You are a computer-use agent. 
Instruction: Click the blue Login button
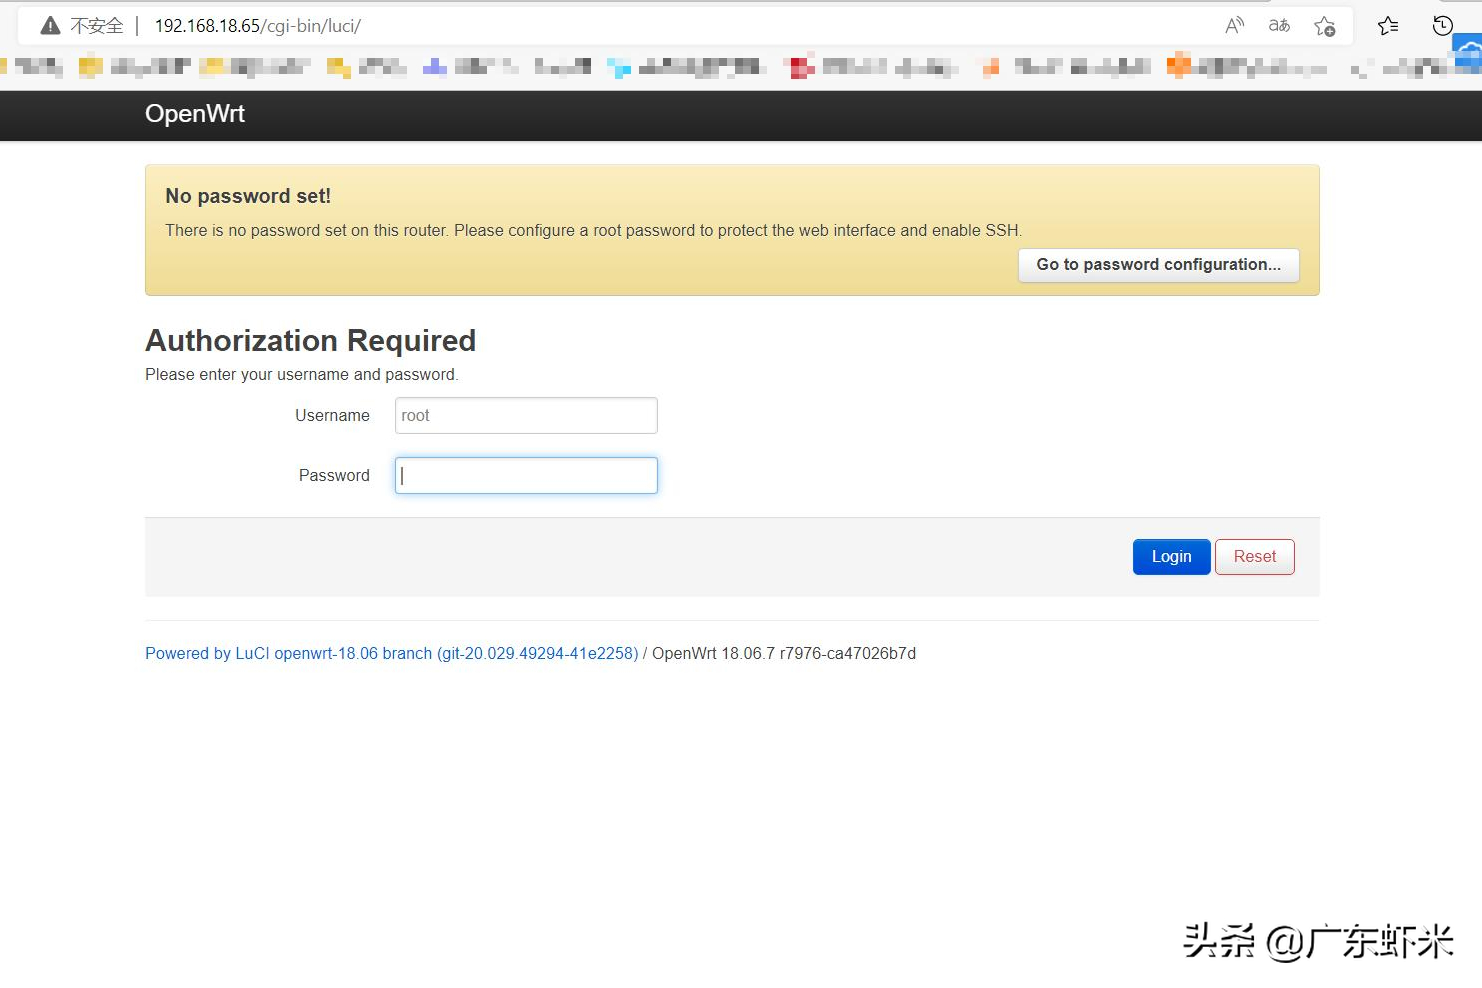click(1171, 557)
